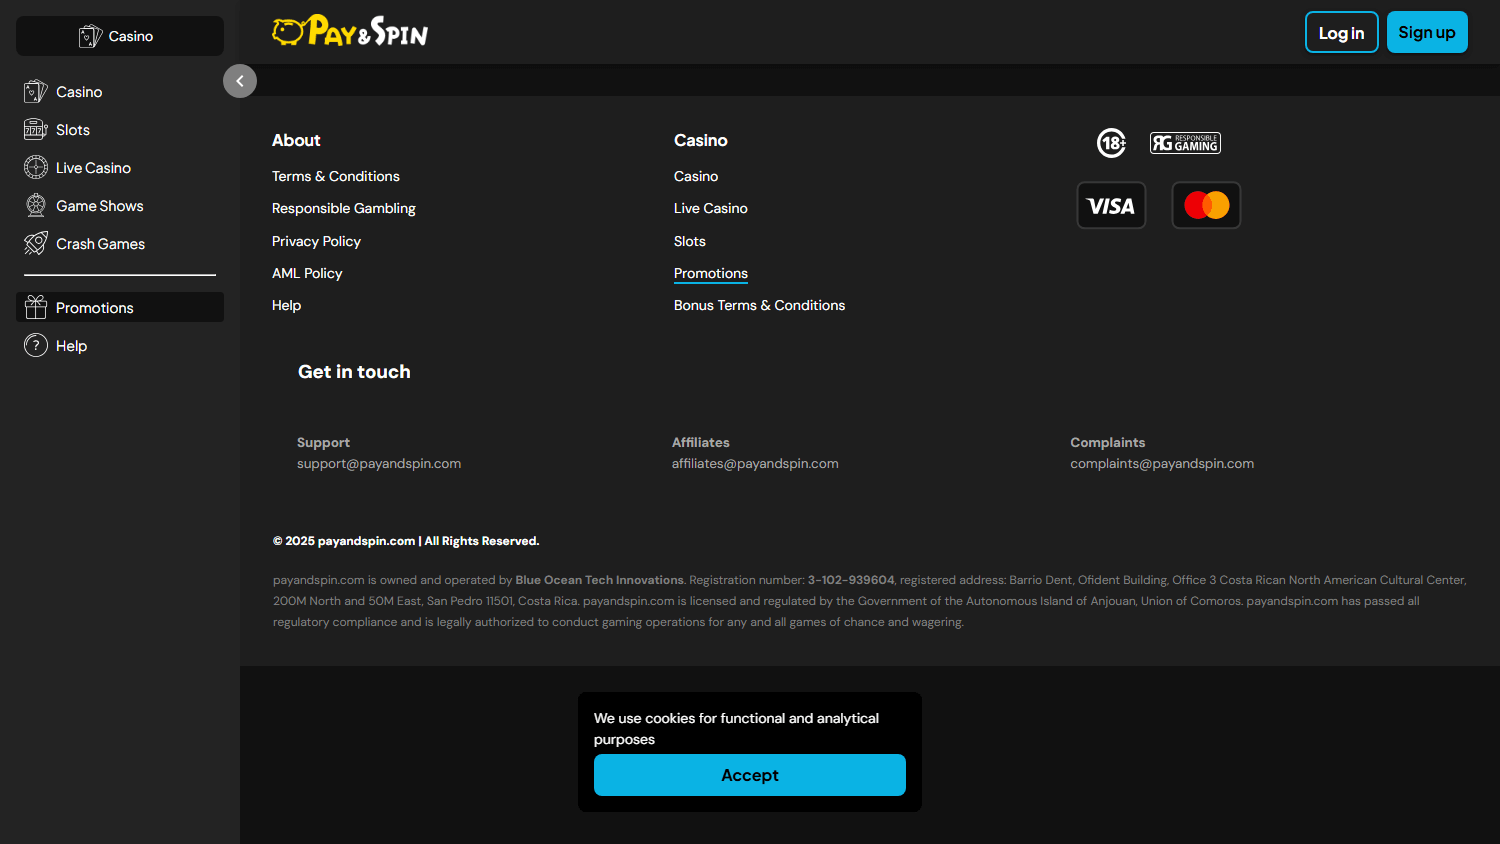This screenshot has width=1500, height=844.
Task: Select Casino in the sidebar menu
Action: click(x=79, y=92)
